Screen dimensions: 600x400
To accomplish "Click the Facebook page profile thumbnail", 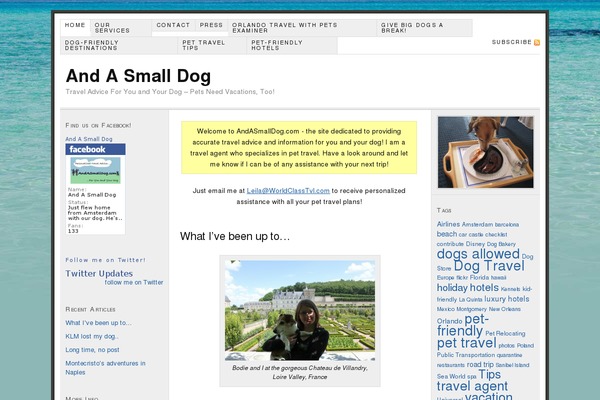I will point(95,170).
